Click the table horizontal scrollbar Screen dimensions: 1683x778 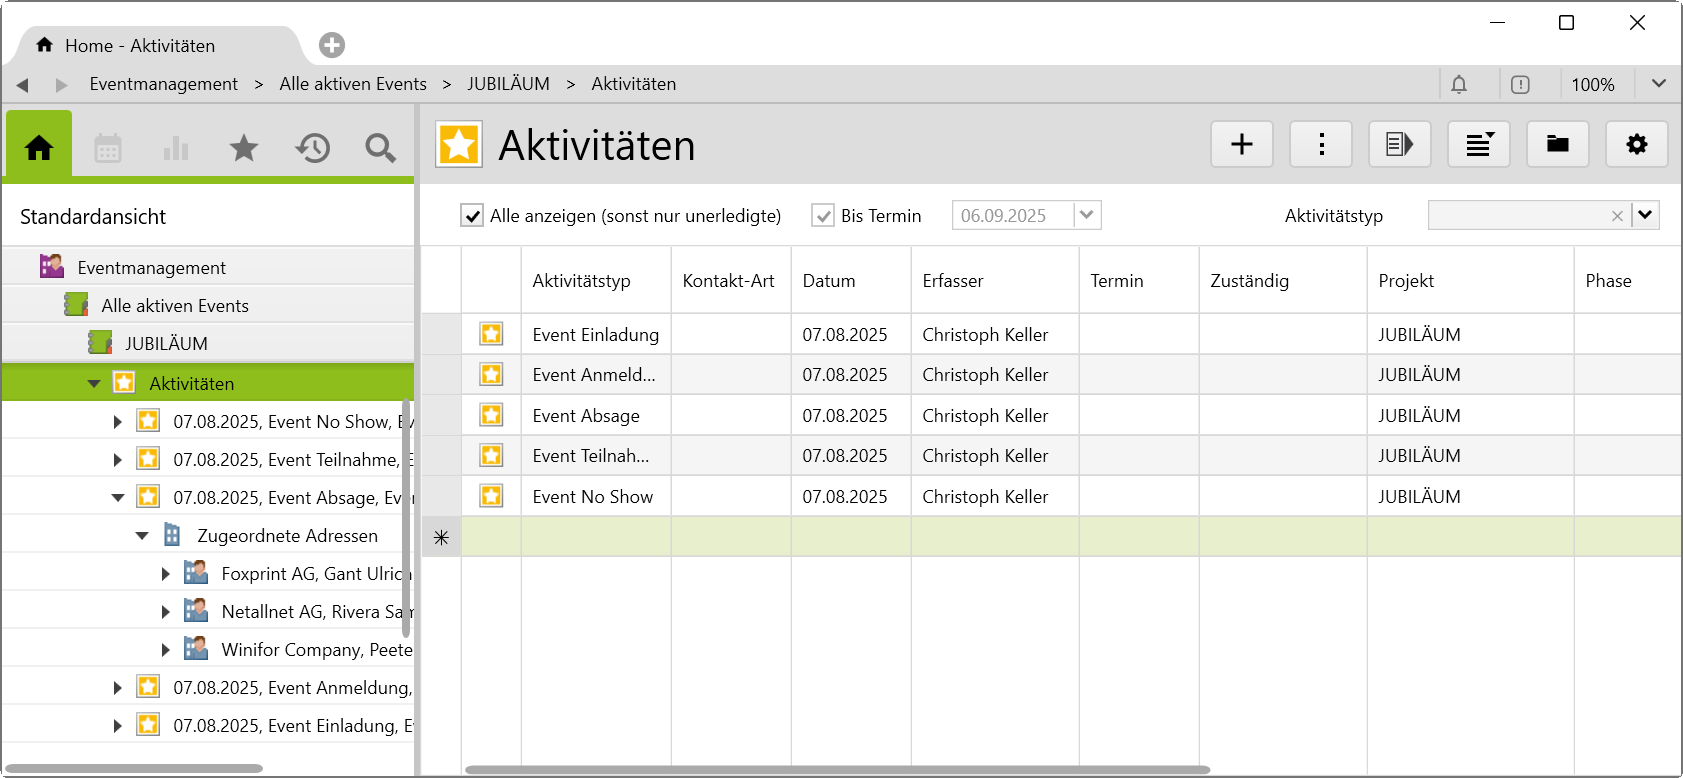(838, 770)
